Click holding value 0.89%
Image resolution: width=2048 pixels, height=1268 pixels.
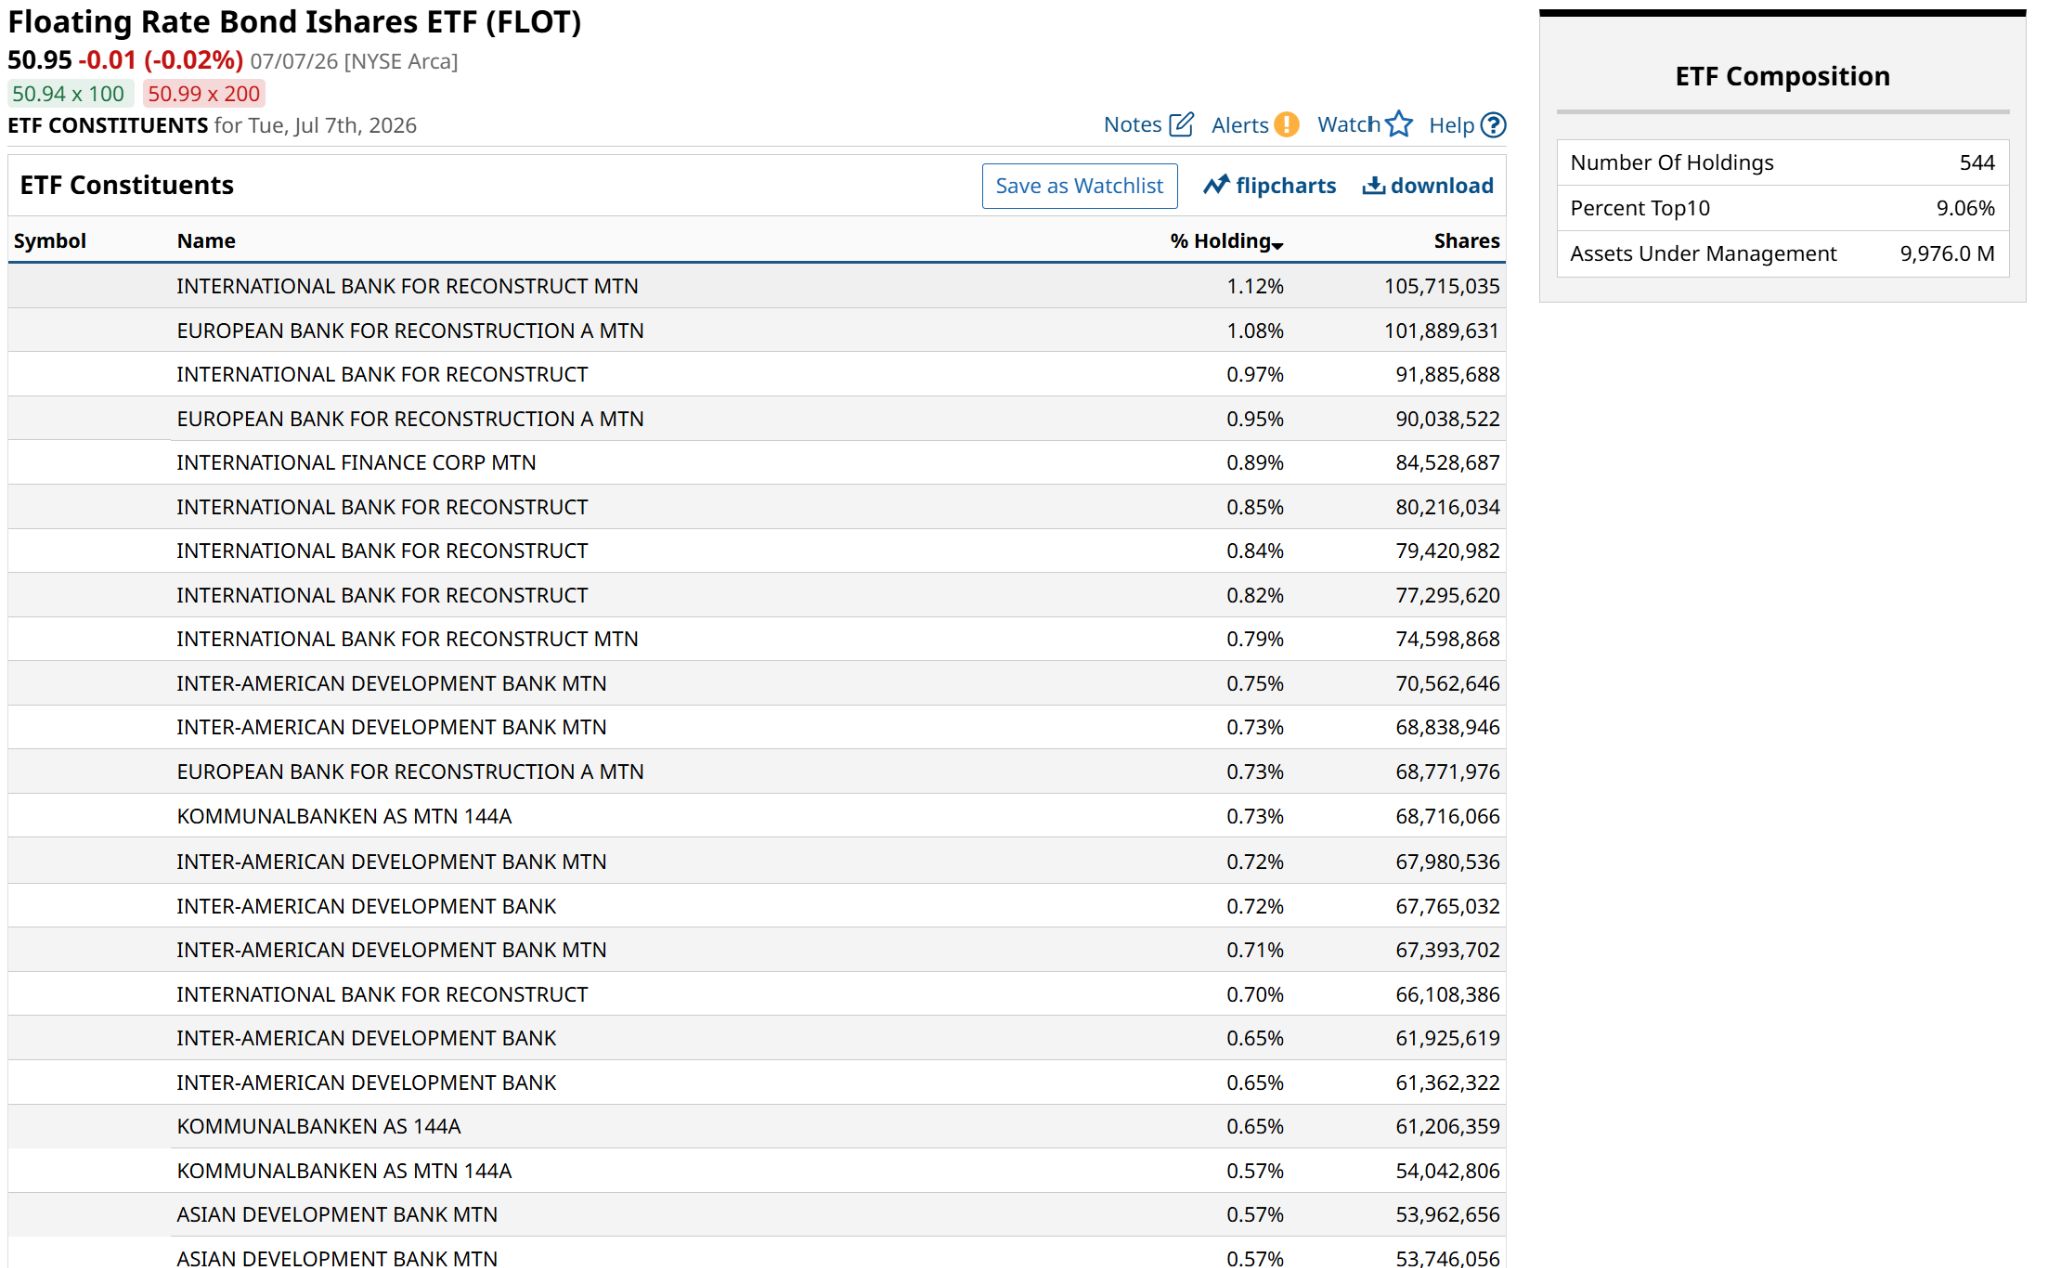[1255, 463]
